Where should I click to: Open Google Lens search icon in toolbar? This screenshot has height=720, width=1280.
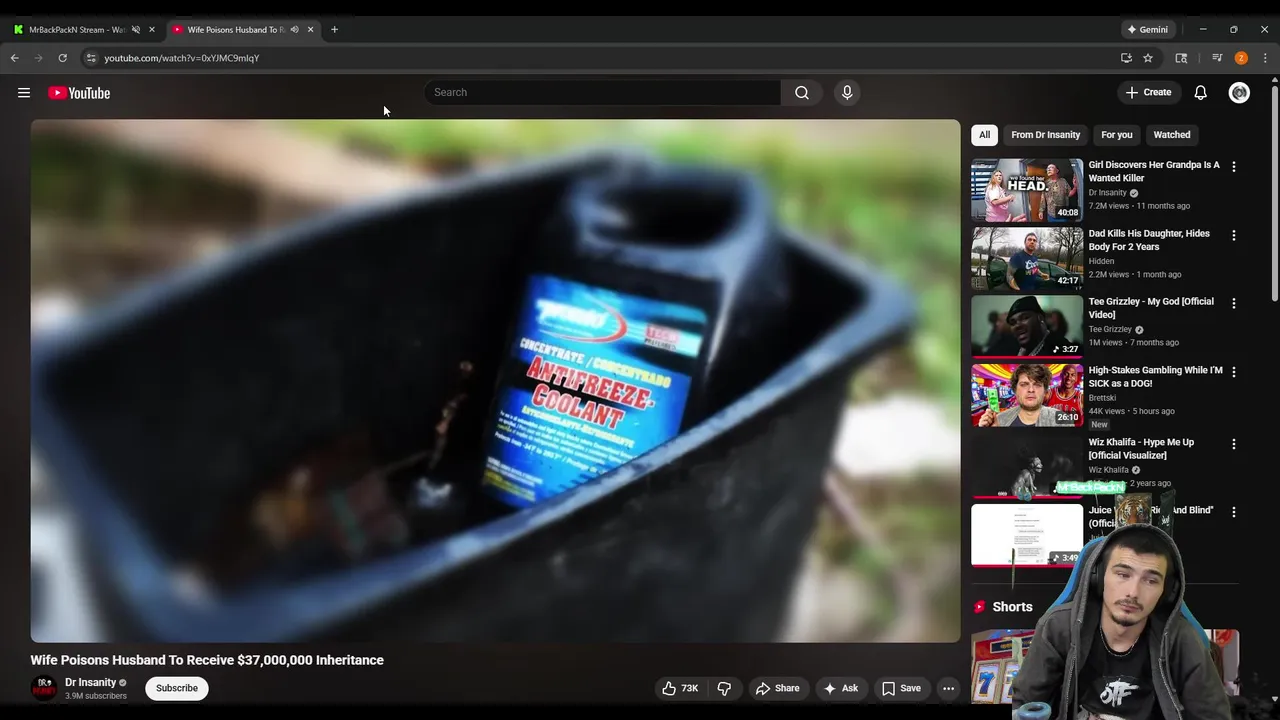click(x=1181, y=58)
